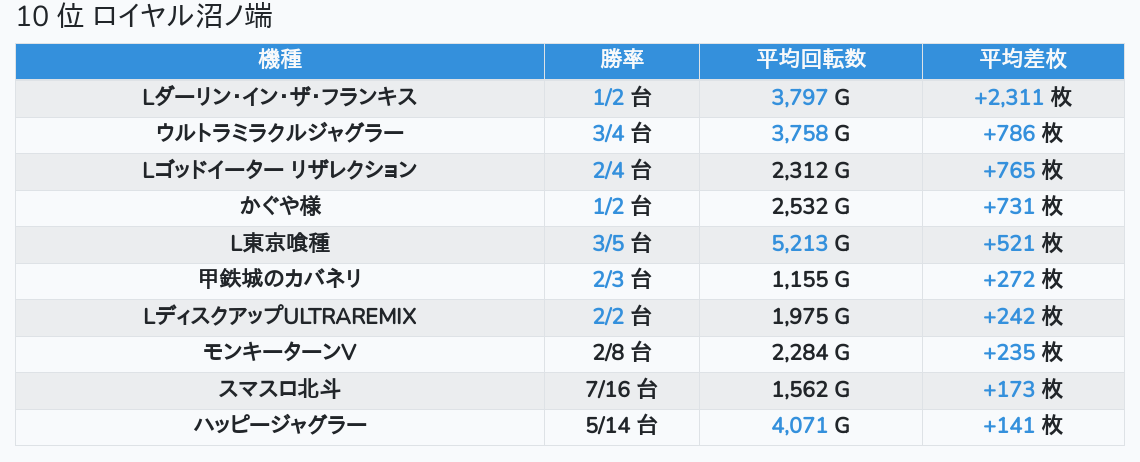The image size is (1140, 462).
Task: Click the Lダーリン・イン・ザ・フランキス machine name
Action: pos(279,97)
